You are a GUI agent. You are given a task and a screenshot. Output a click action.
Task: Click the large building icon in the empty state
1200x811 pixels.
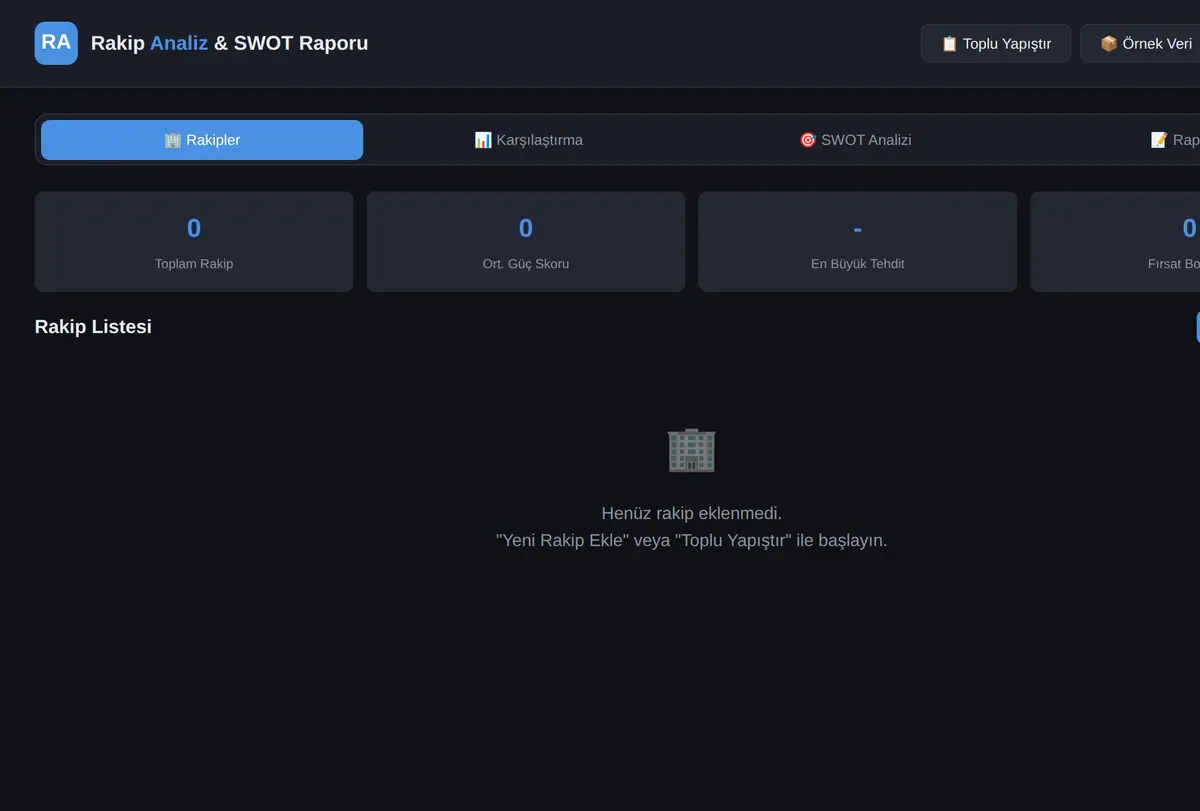(692, 450)
